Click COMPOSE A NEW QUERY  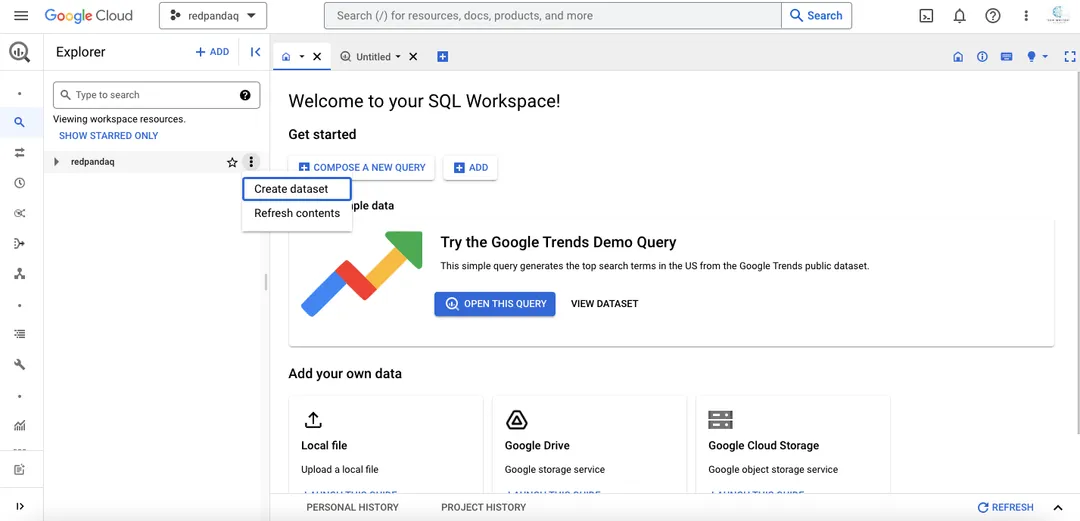(362, 167)
